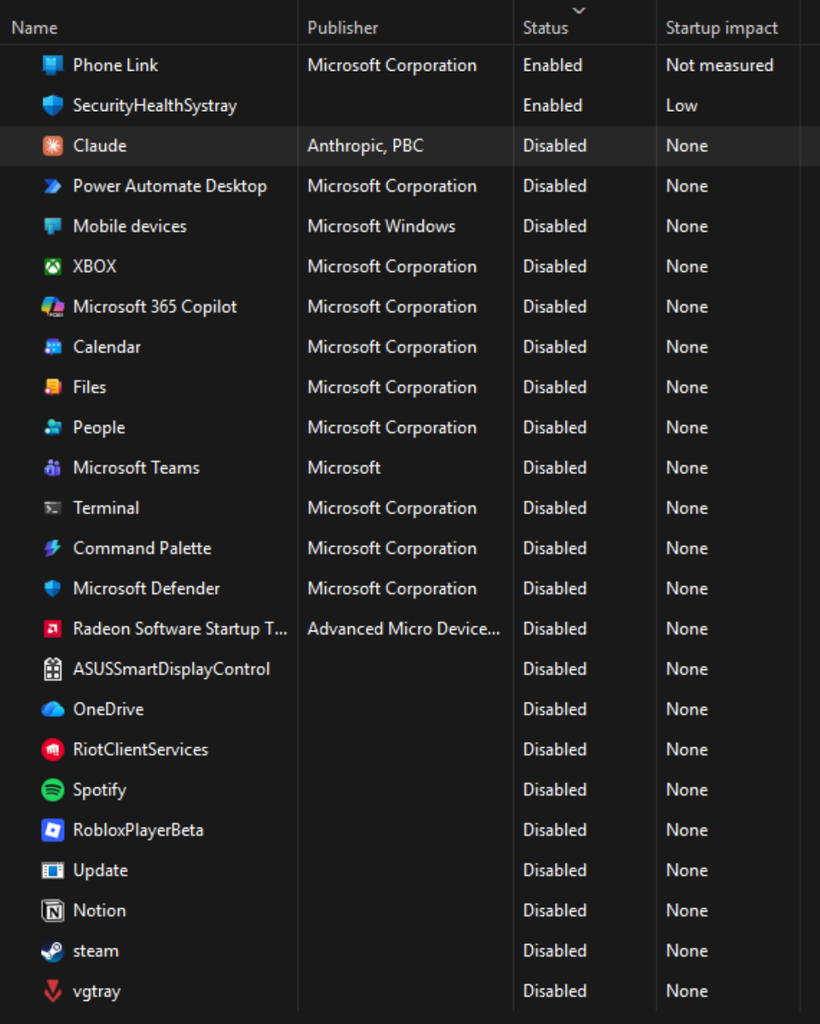Select Power Automate Desktop name text

[x=170, y=186]
